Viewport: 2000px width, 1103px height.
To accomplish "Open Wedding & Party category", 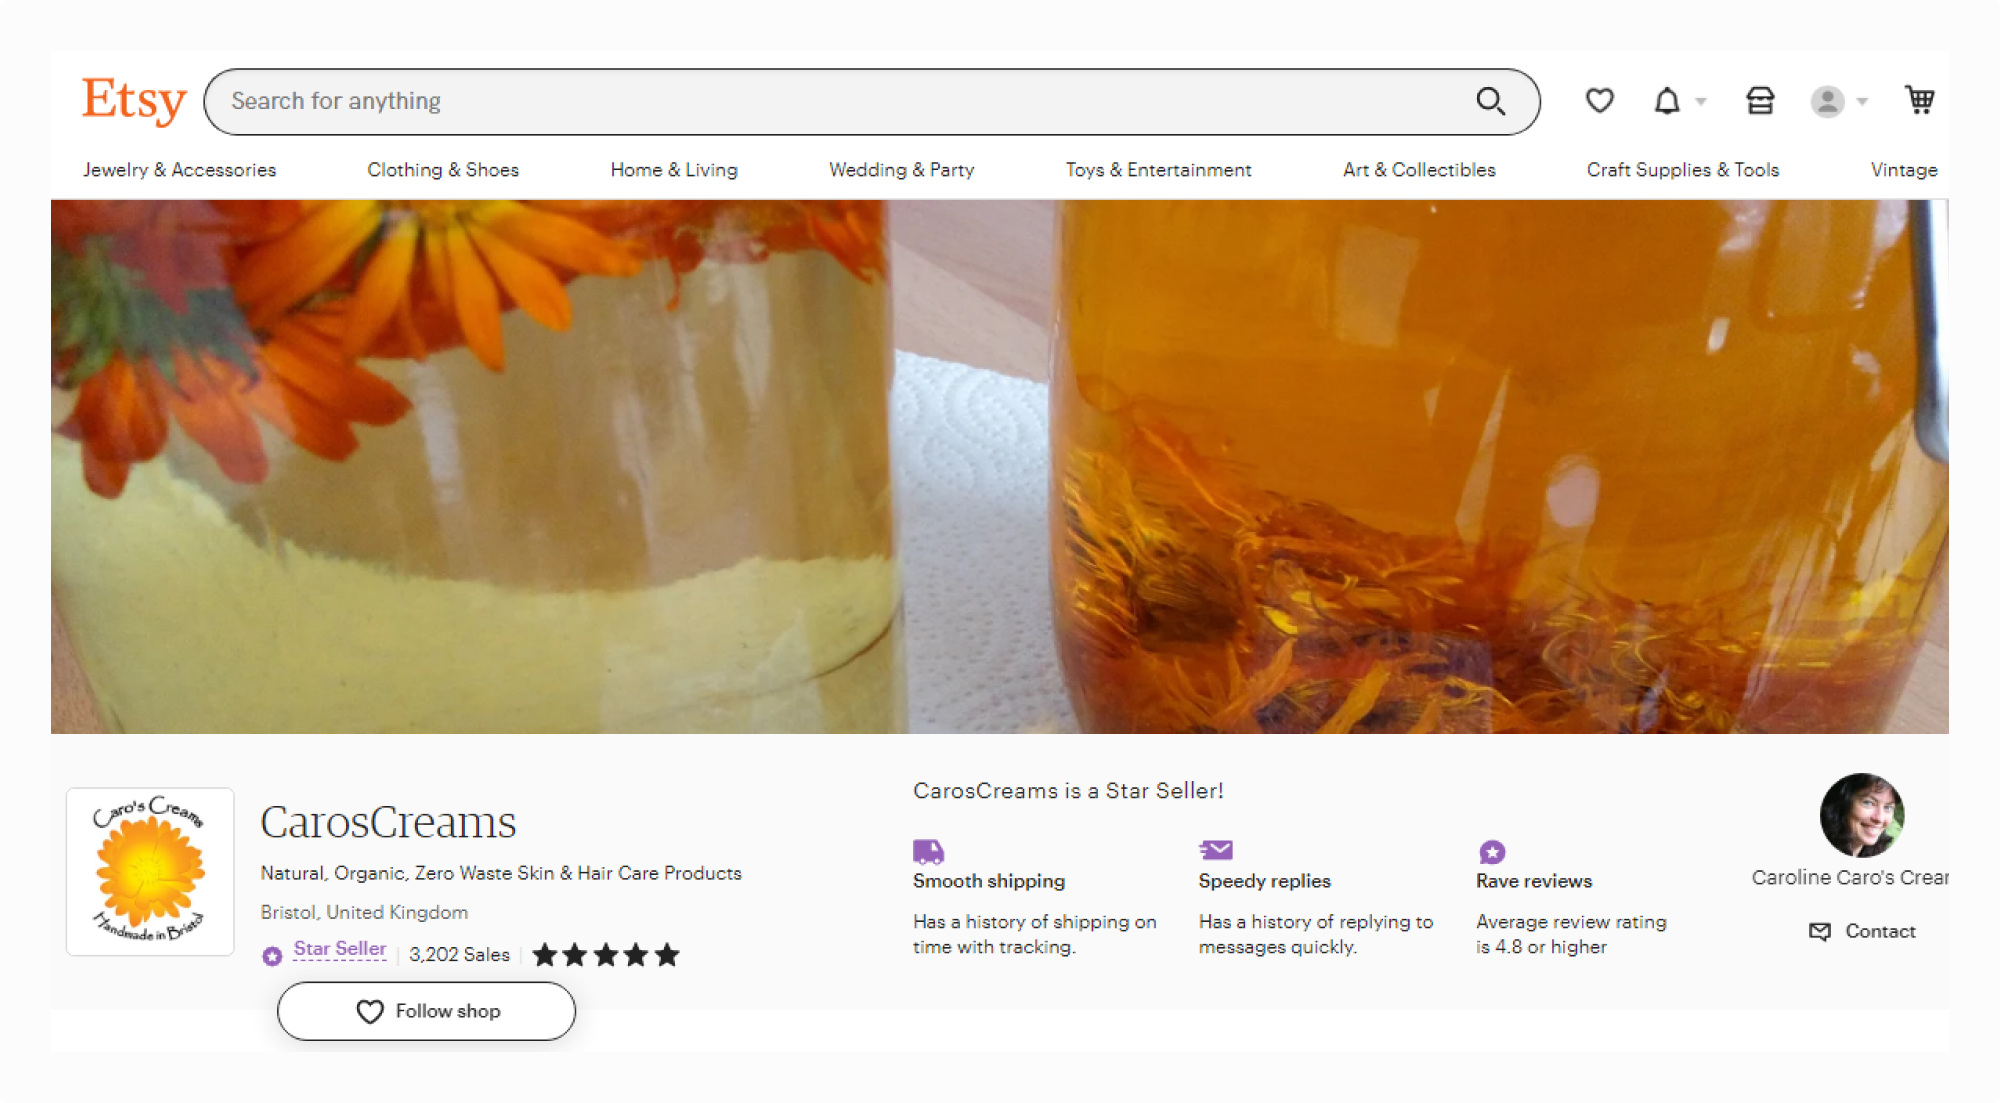I will tap(901, 170).
